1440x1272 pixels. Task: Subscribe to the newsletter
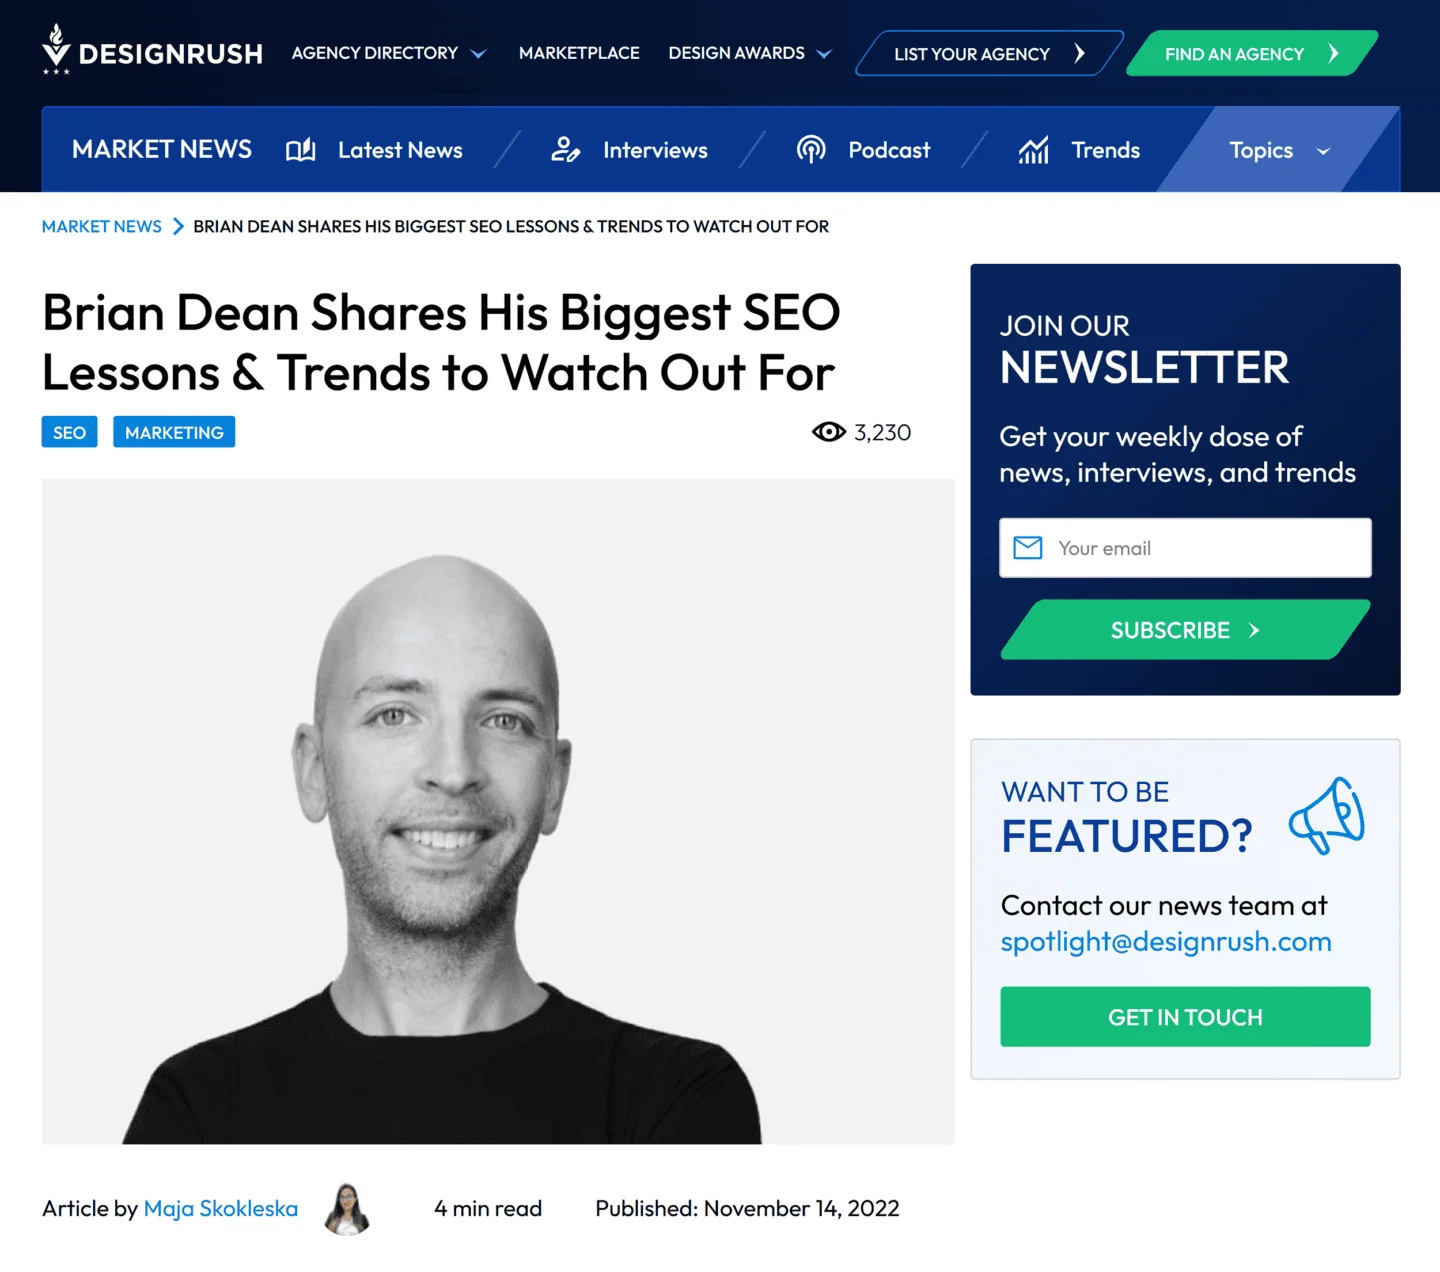(1185, 630)
